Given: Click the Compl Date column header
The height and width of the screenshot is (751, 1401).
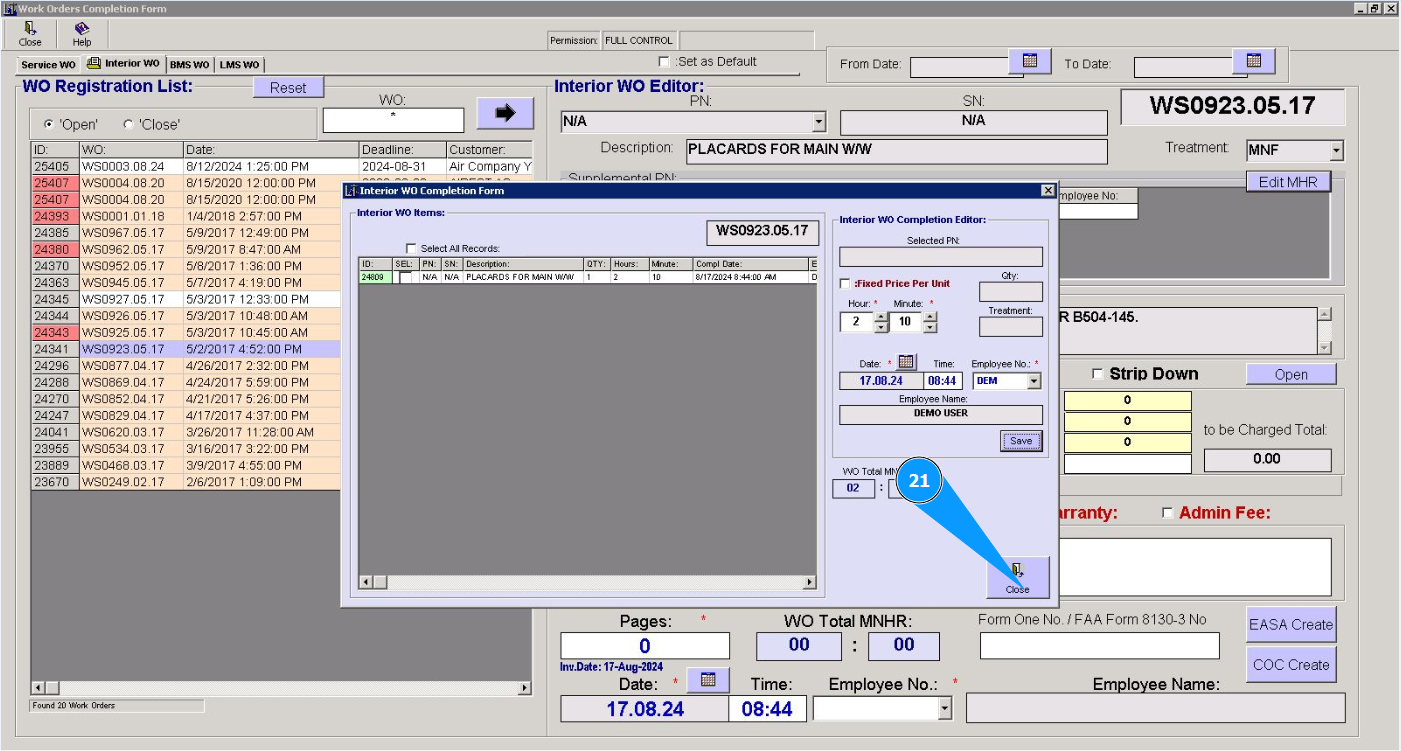Looking at the screenshot, I should click(750, 264).
